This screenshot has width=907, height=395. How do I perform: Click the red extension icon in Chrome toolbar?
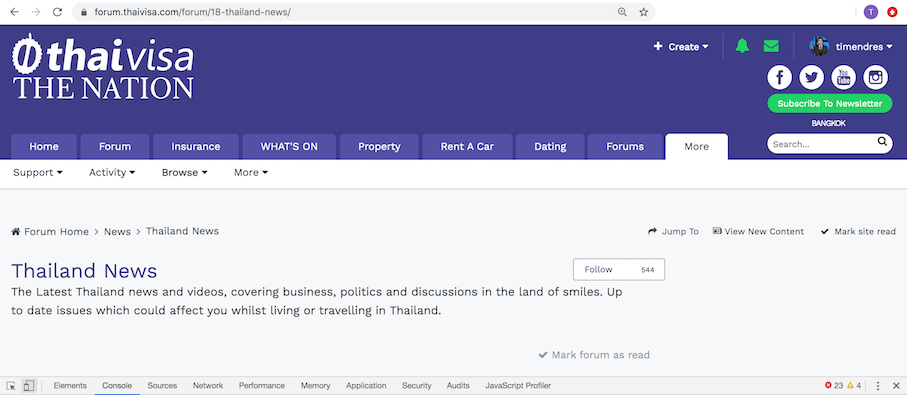tap(893, 12)
